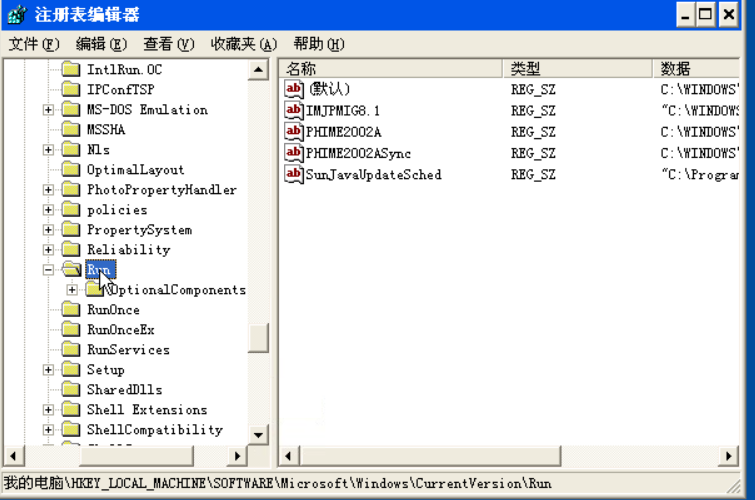Click the tree pane vertical scrollbar thumb

click(x=259, y=338)
